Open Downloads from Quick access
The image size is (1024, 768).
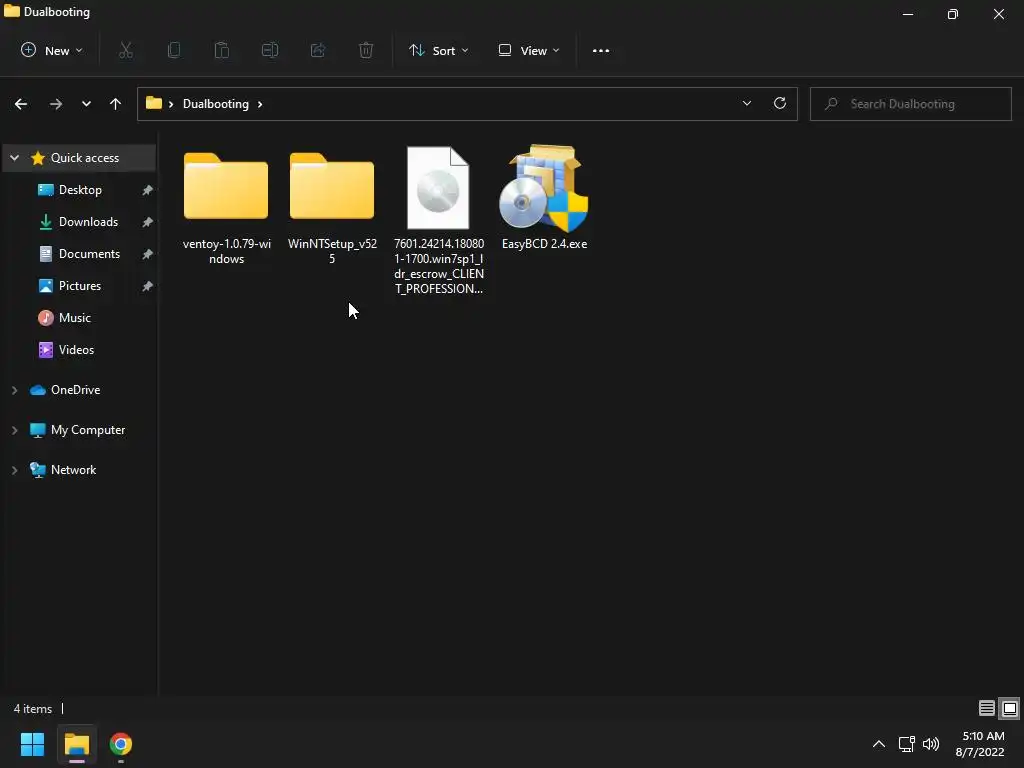tap(88, 222)
